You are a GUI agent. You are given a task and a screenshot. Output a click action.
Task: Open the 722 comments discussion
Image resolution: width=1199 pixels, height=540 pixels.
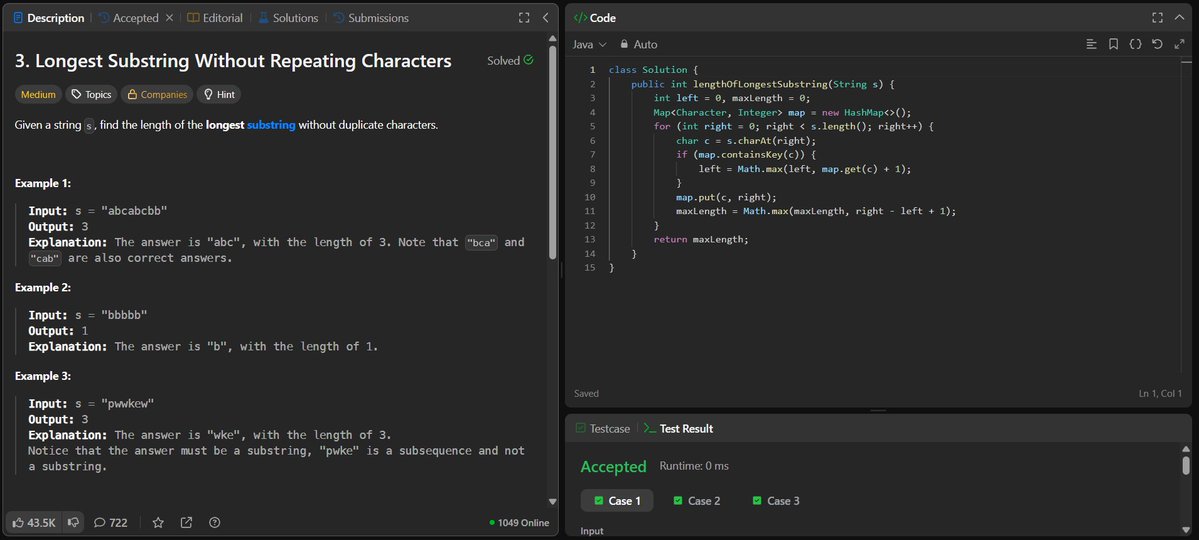pos(110,522)
